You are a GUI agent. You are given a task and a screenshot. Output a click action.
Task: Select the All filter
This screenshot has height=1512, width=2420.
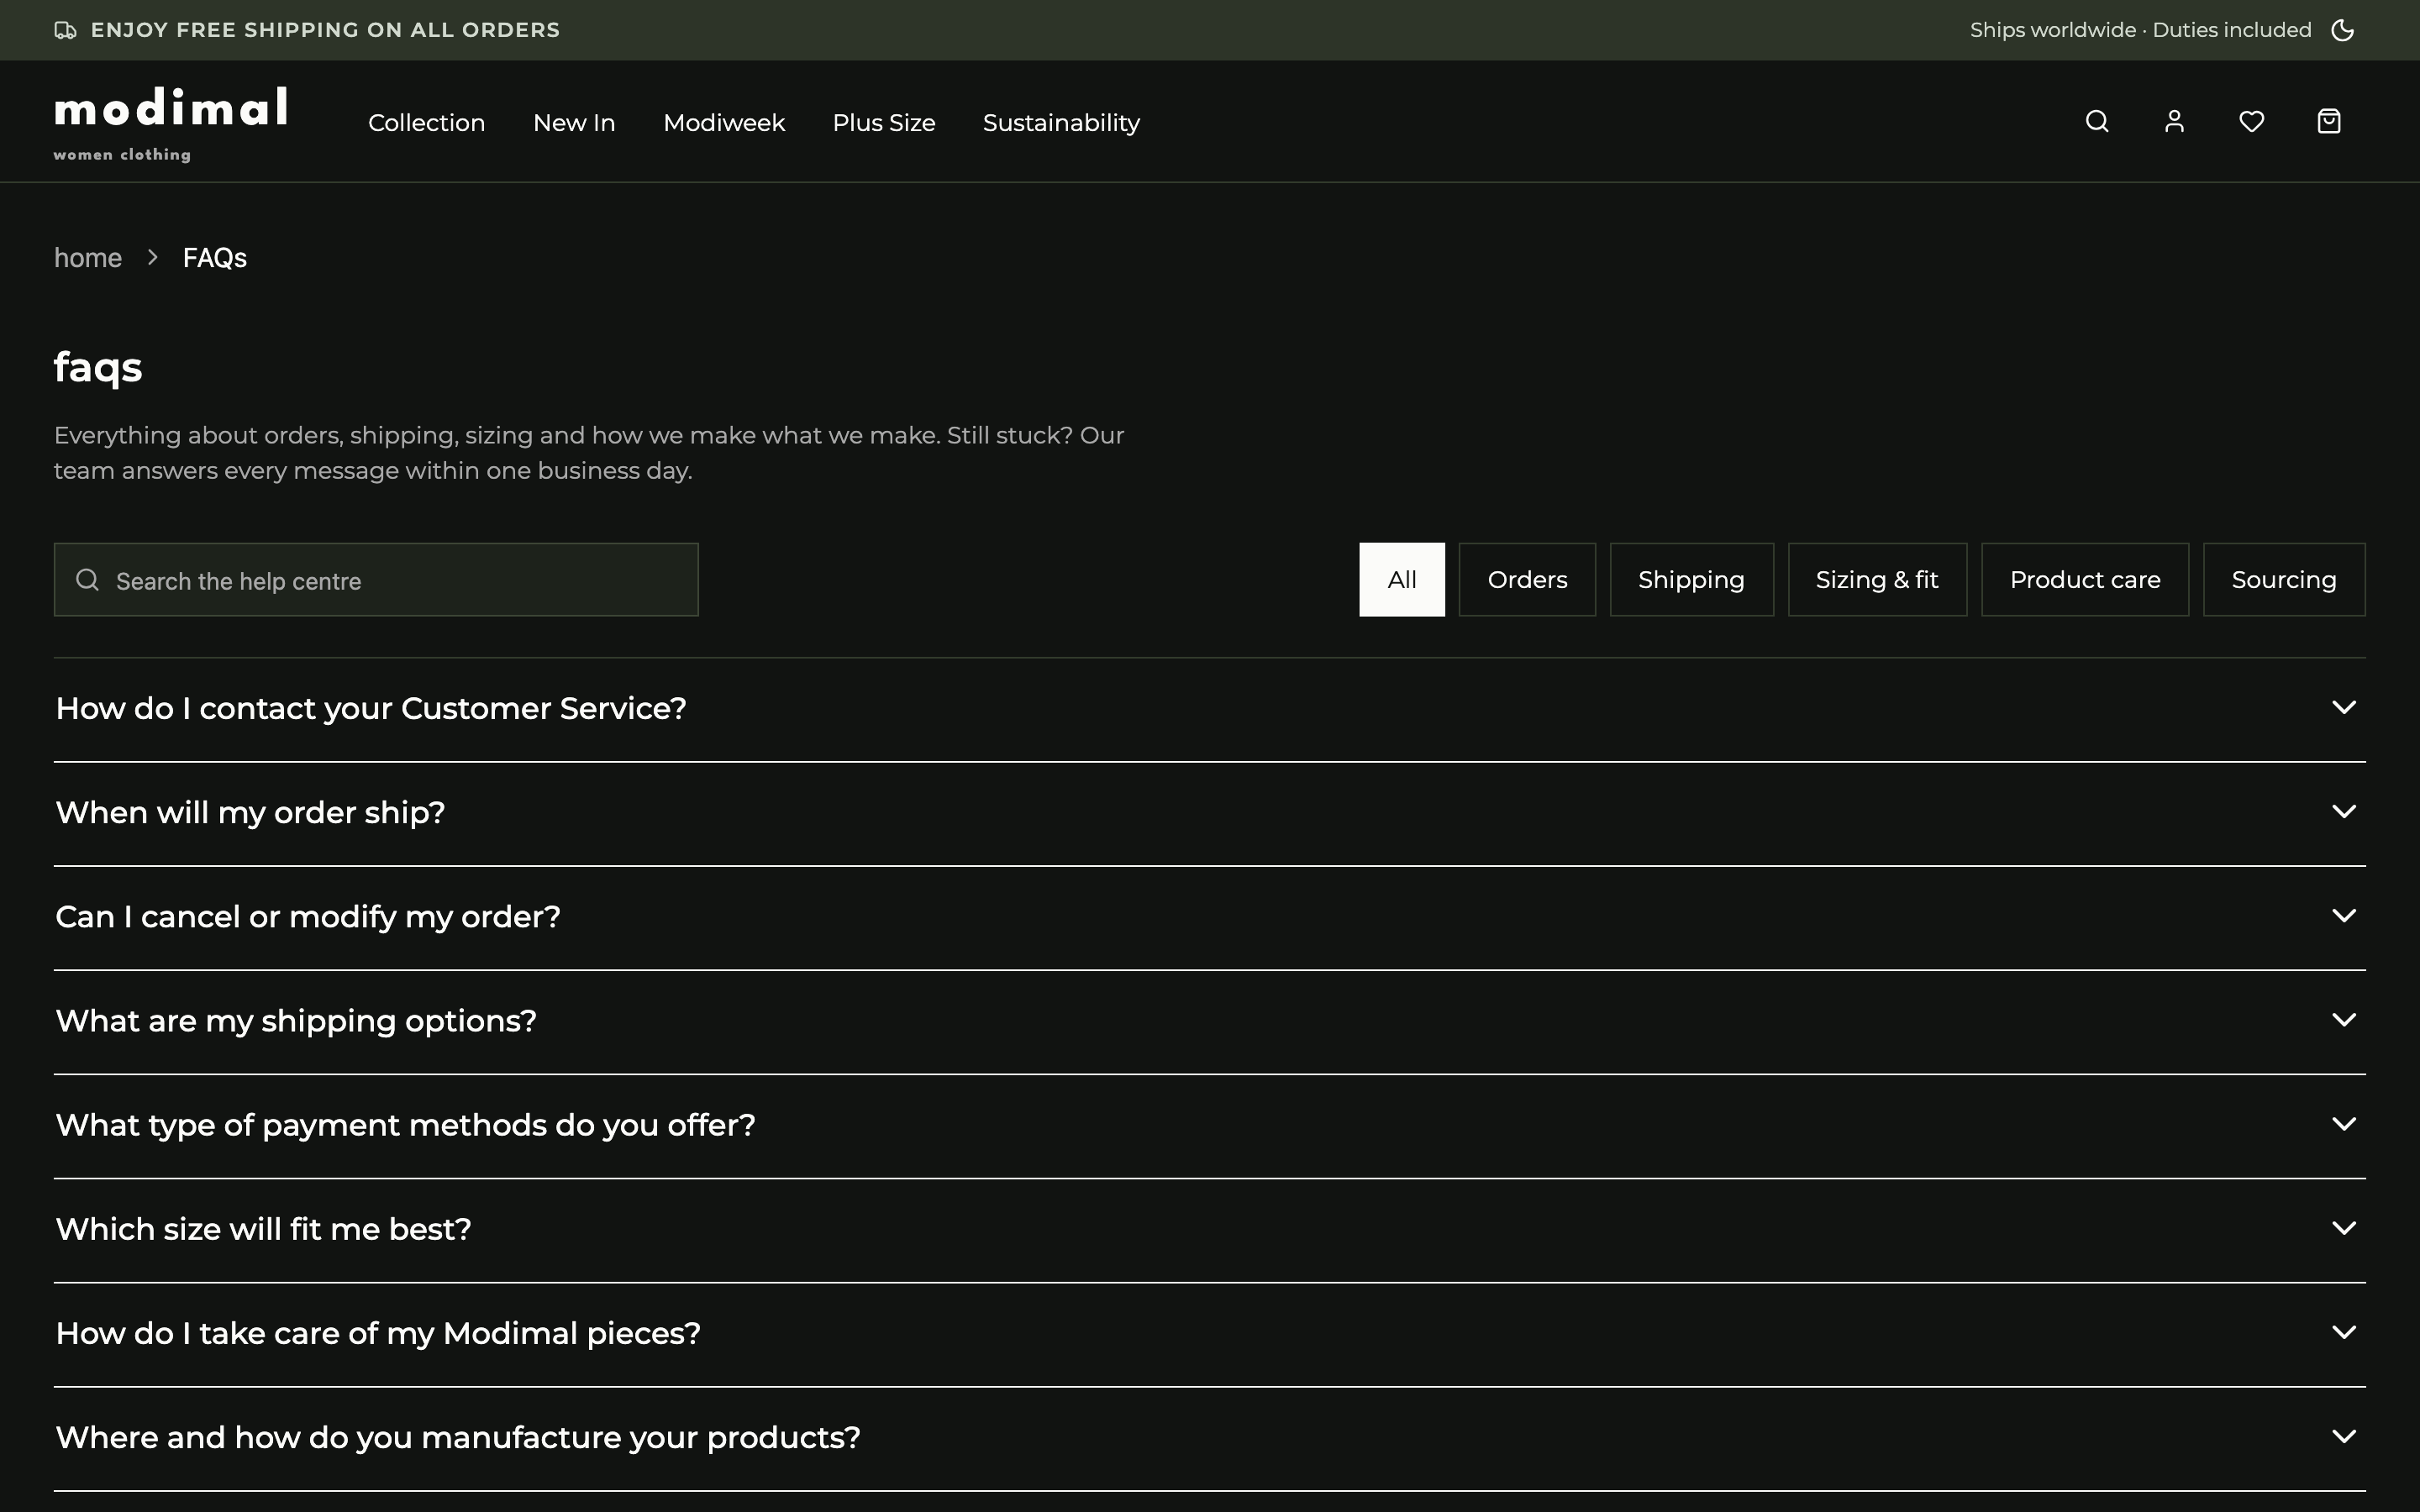click(1402, 580)
